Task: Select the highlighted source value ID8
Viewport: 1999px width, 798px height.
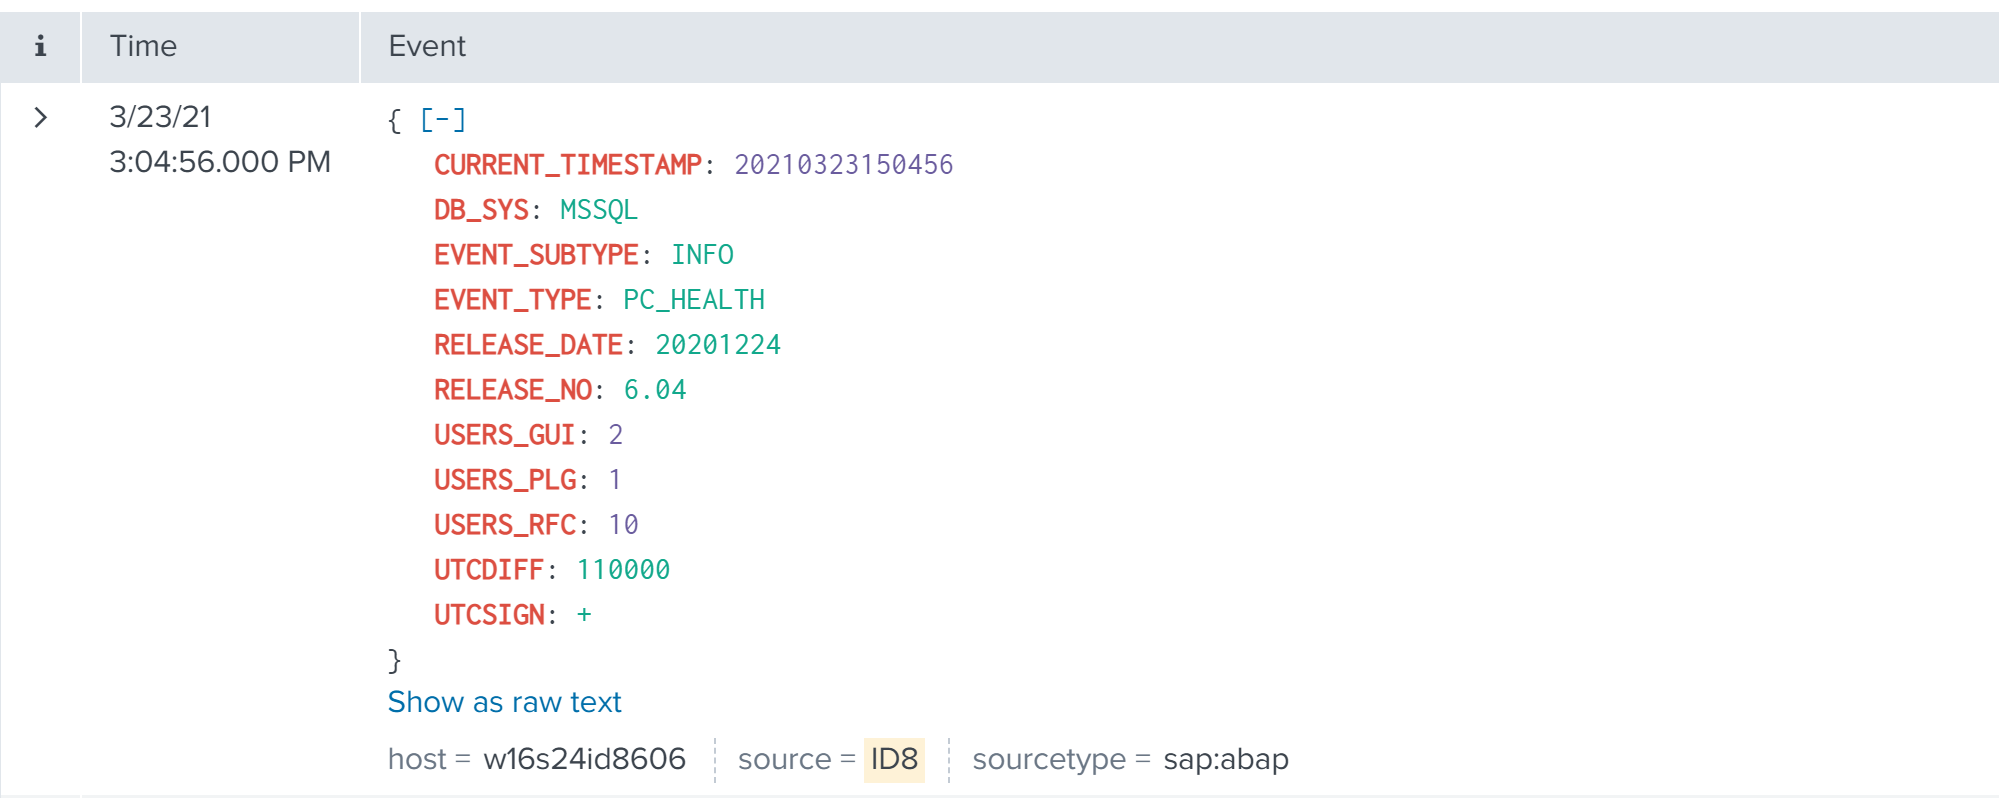Action: [x=894, y=759]
